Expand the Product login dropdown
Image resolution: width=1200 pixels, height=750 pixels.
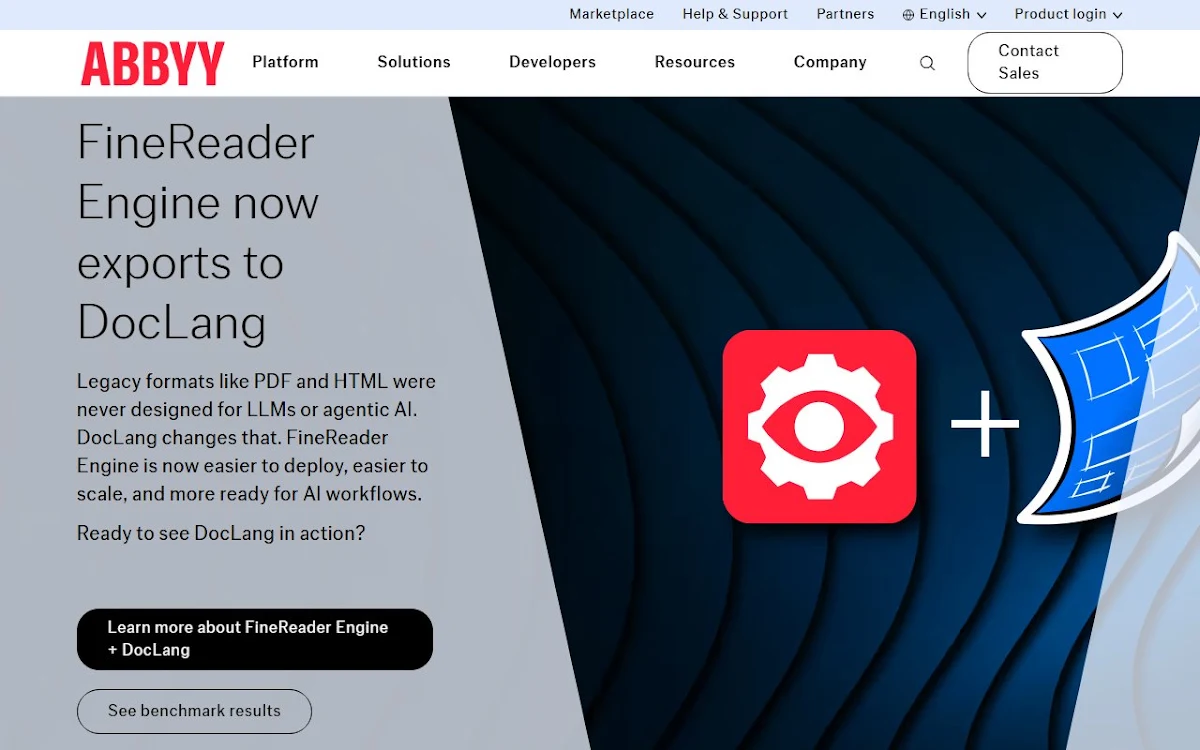(x=1068, y=14)
